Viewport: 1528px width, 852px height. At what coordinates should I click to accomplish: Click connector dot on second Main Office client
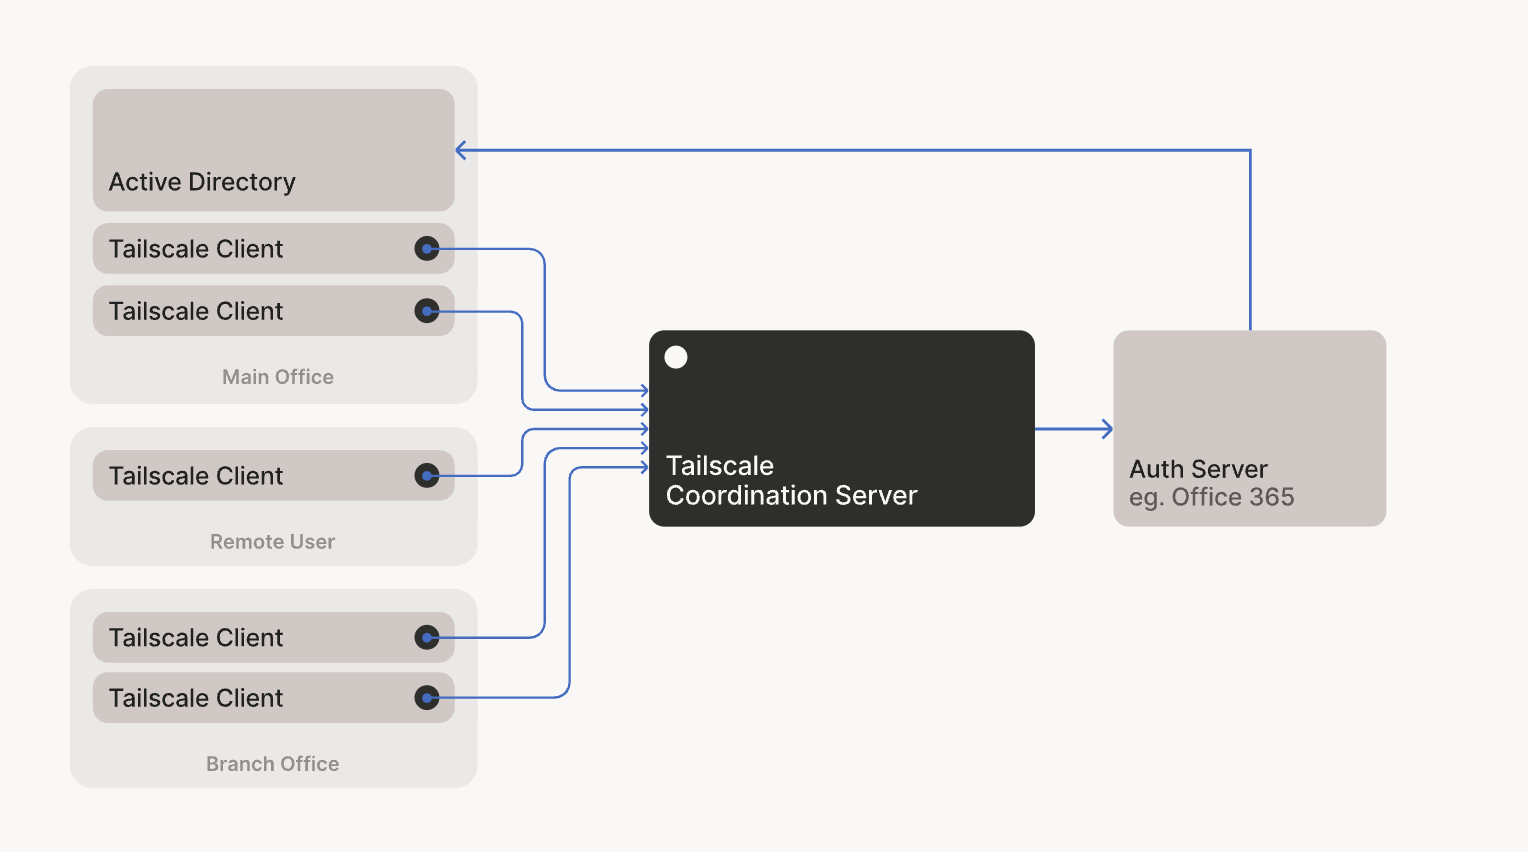point(427,311)
